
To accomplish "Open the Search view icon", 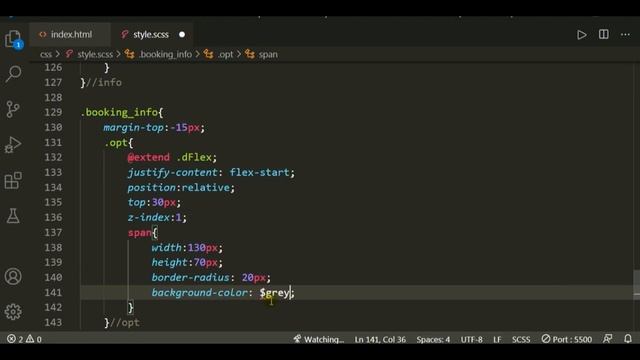I will click(13, 74).
